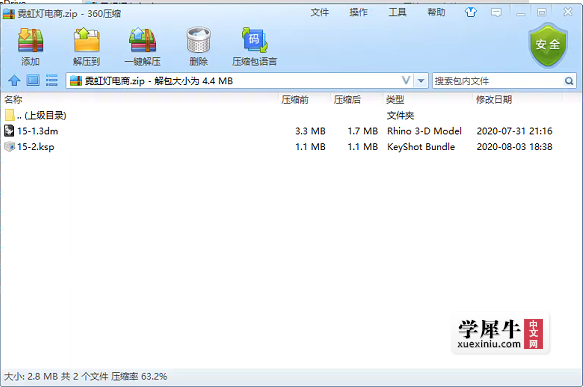Close the 360压缩 window
The height and width of the screenshot is (387, 583).
click(x=568, y=12)
